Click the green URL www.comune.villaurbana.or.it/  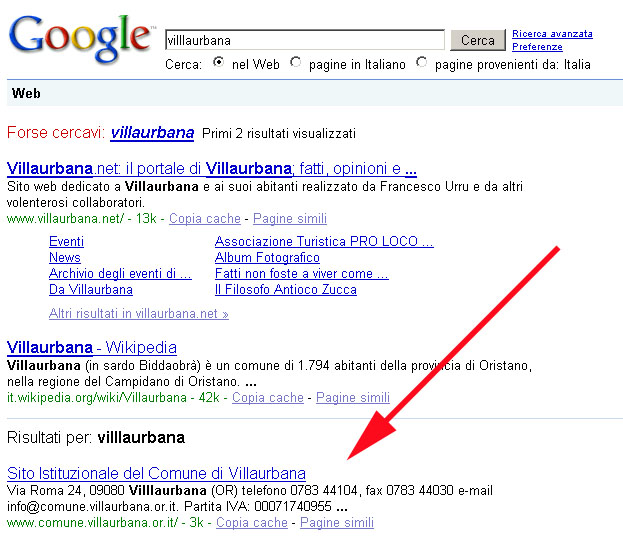(x=93, y=522)
